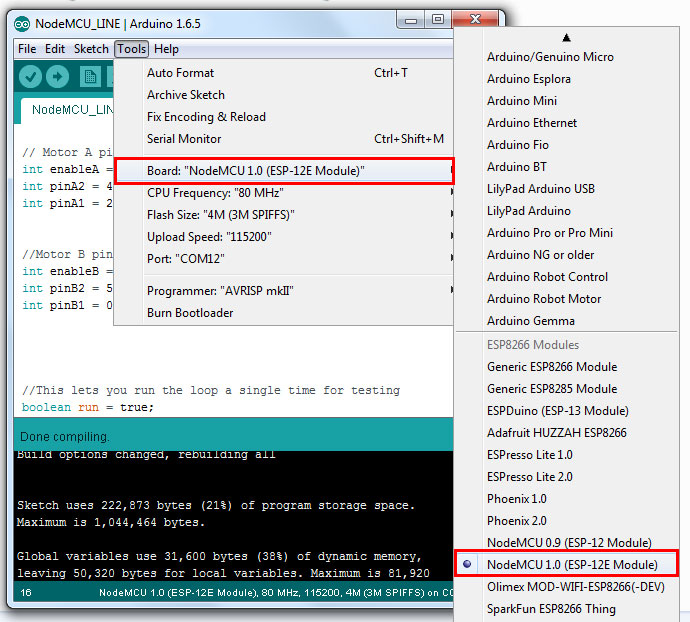Select Adafruit HUZZAH ESP8266
This screenshot has width=690, height=622.
[567, 433]
